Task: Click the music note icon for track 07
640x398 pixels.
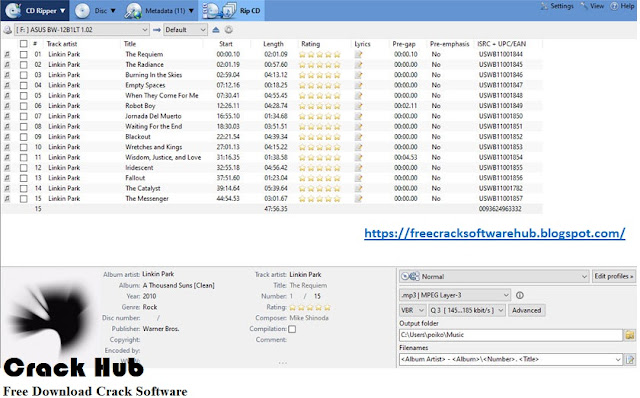Action: tap(7, 116)
